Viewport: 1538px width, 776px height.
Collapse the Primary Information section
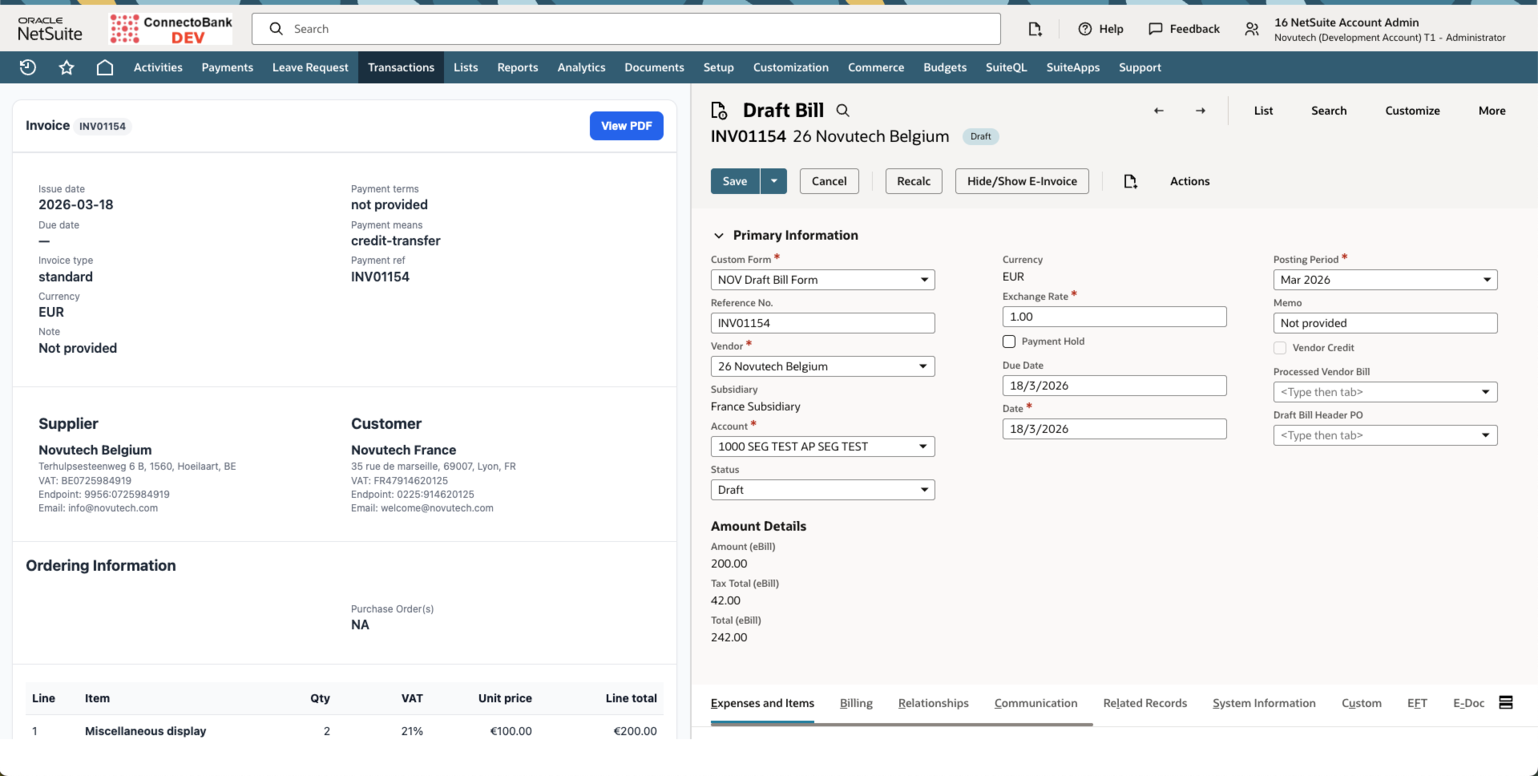pos(718,235)
